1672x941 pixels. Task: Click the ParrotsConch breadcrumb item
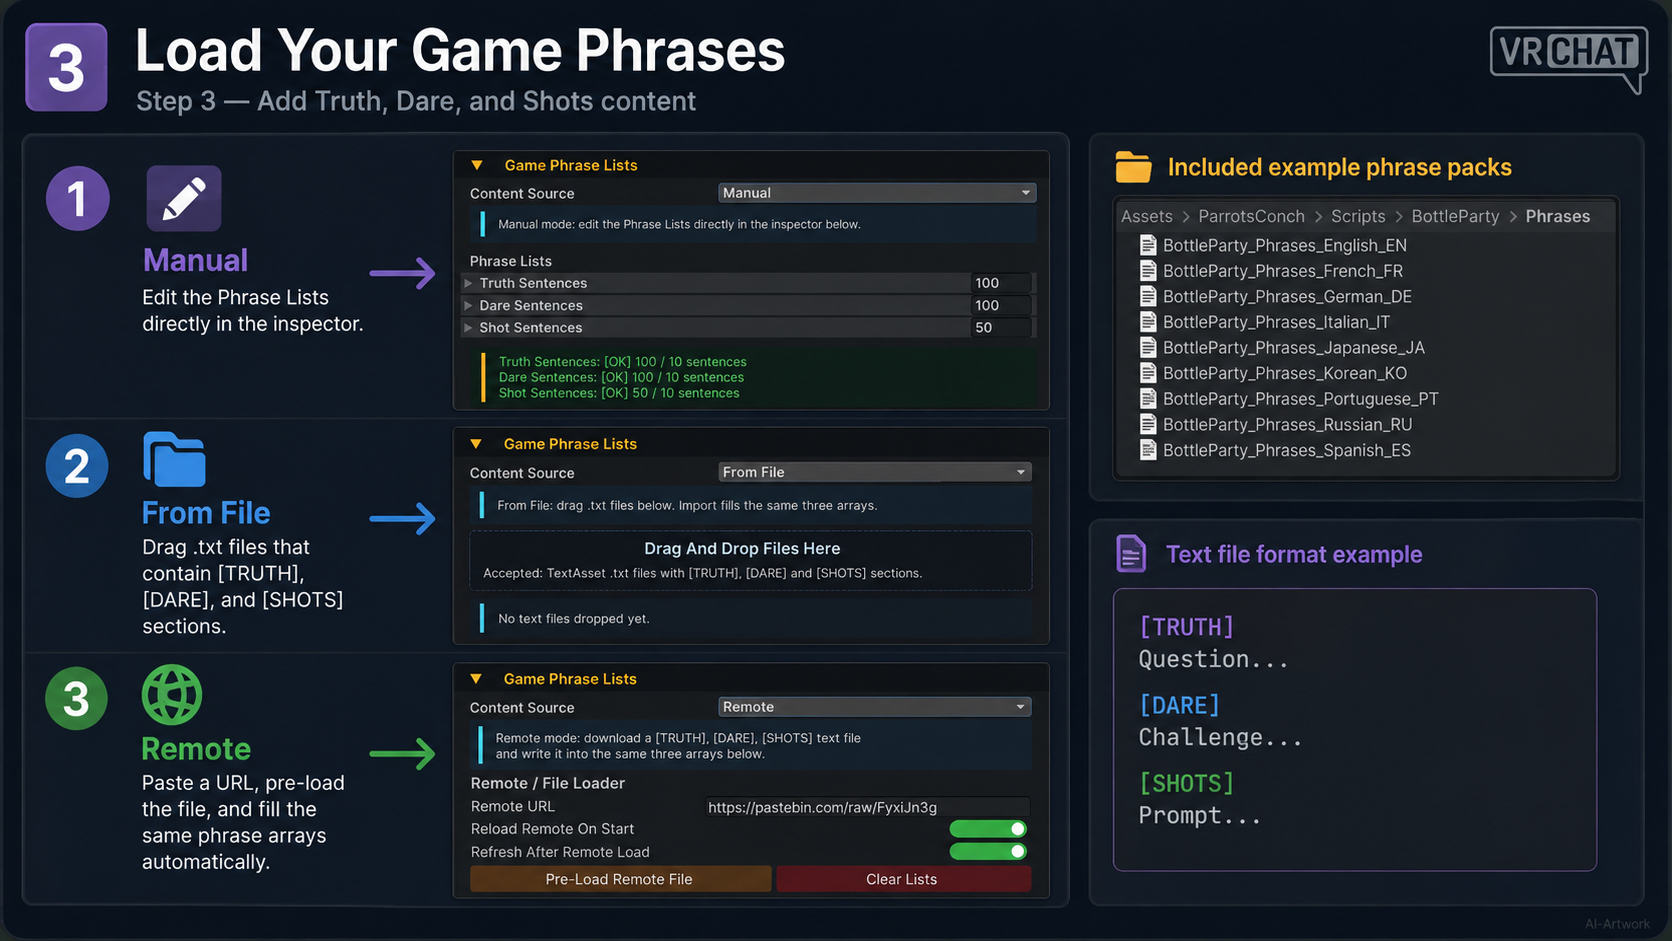1251,216
